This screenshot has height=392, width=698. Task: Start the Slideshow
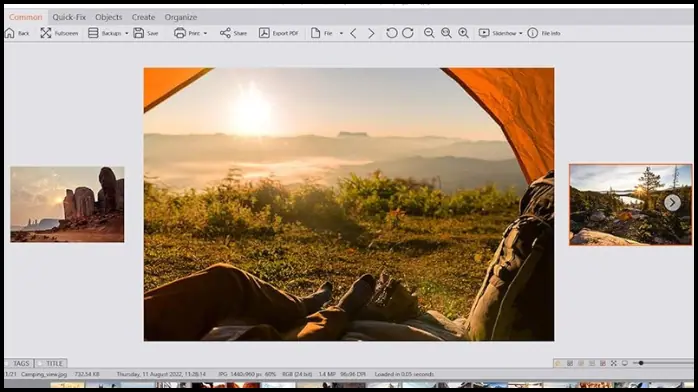point(497,33)
